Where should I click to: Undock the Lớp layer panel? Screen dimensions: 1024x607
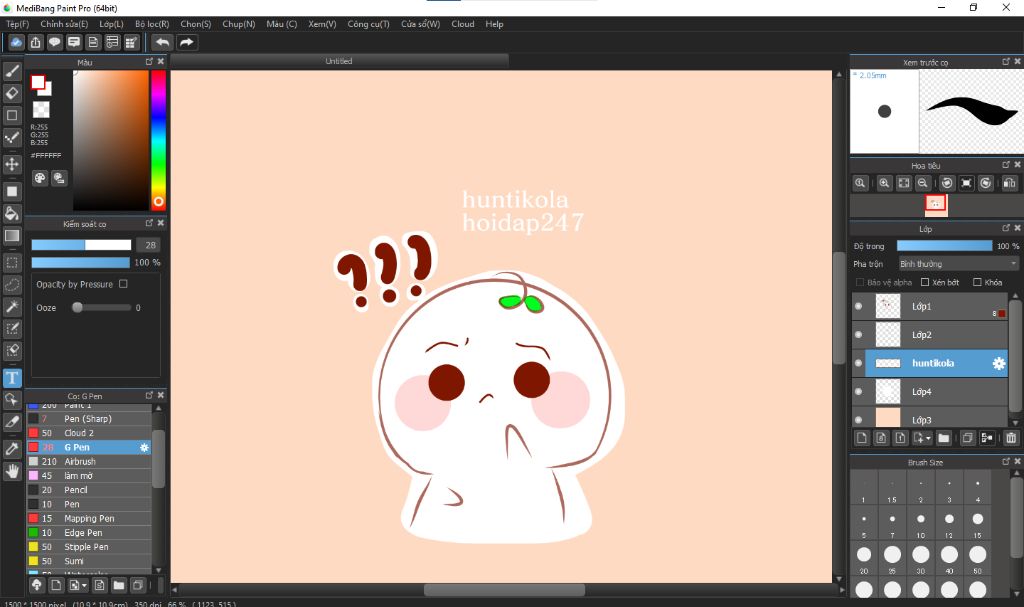[1006, 228]
